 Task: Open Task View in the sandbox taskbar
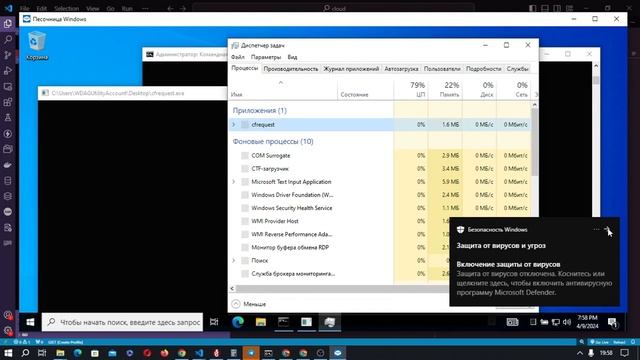click(214, 322)
